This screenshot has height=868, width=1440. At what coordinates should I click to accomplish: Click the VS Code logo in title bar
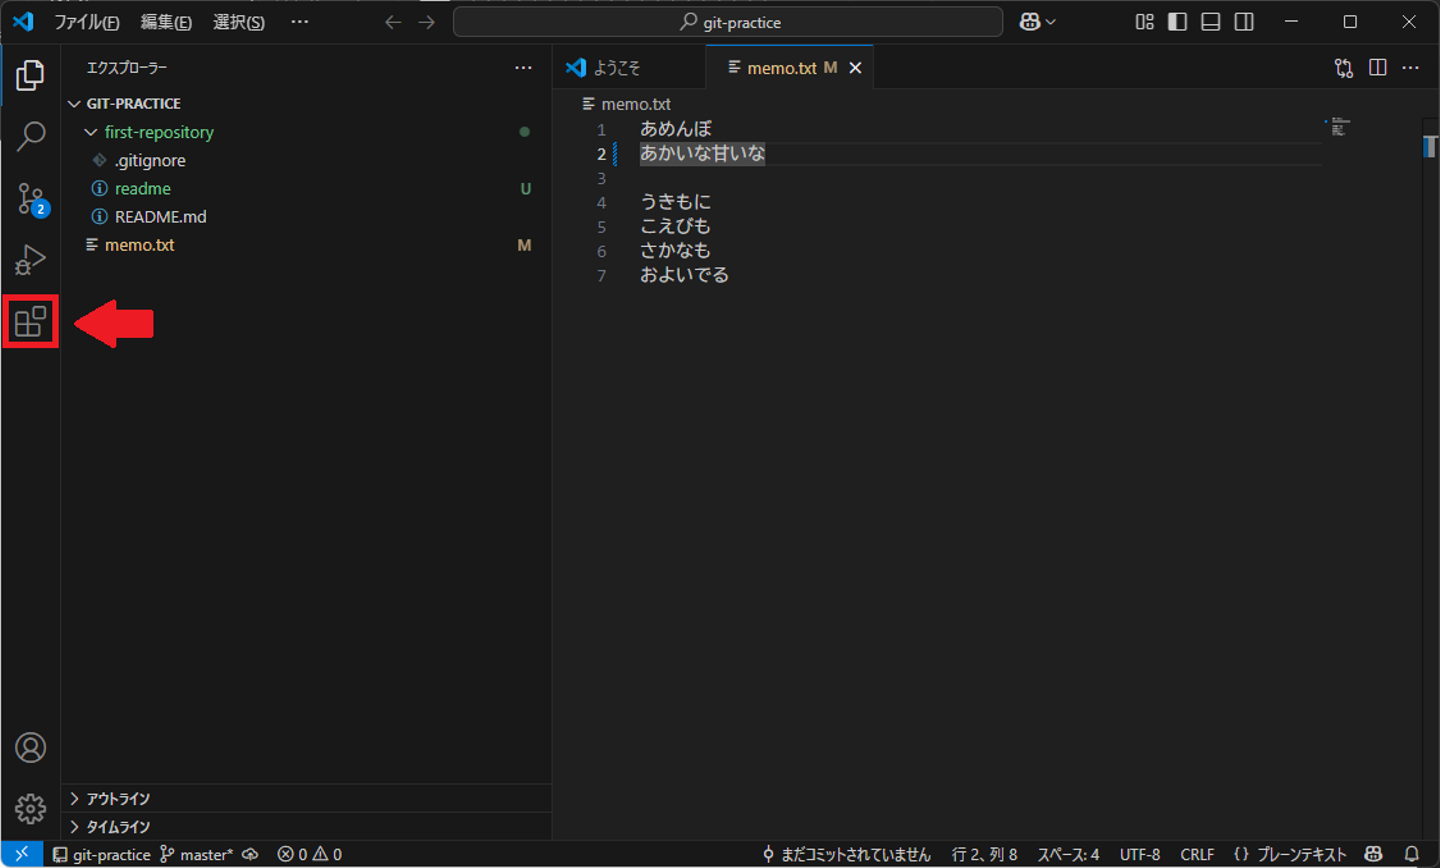tap(22, 21)
